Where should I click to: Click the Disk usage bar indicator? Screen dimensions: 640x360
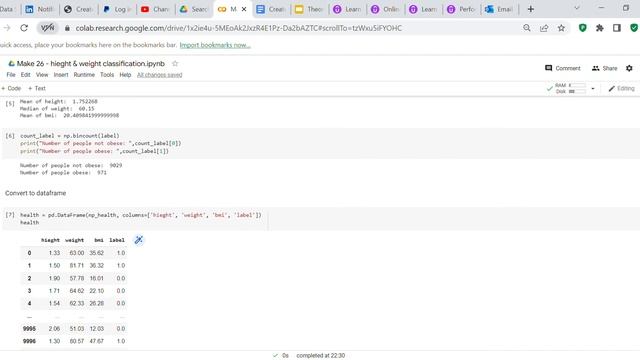[x=577, y=91]
